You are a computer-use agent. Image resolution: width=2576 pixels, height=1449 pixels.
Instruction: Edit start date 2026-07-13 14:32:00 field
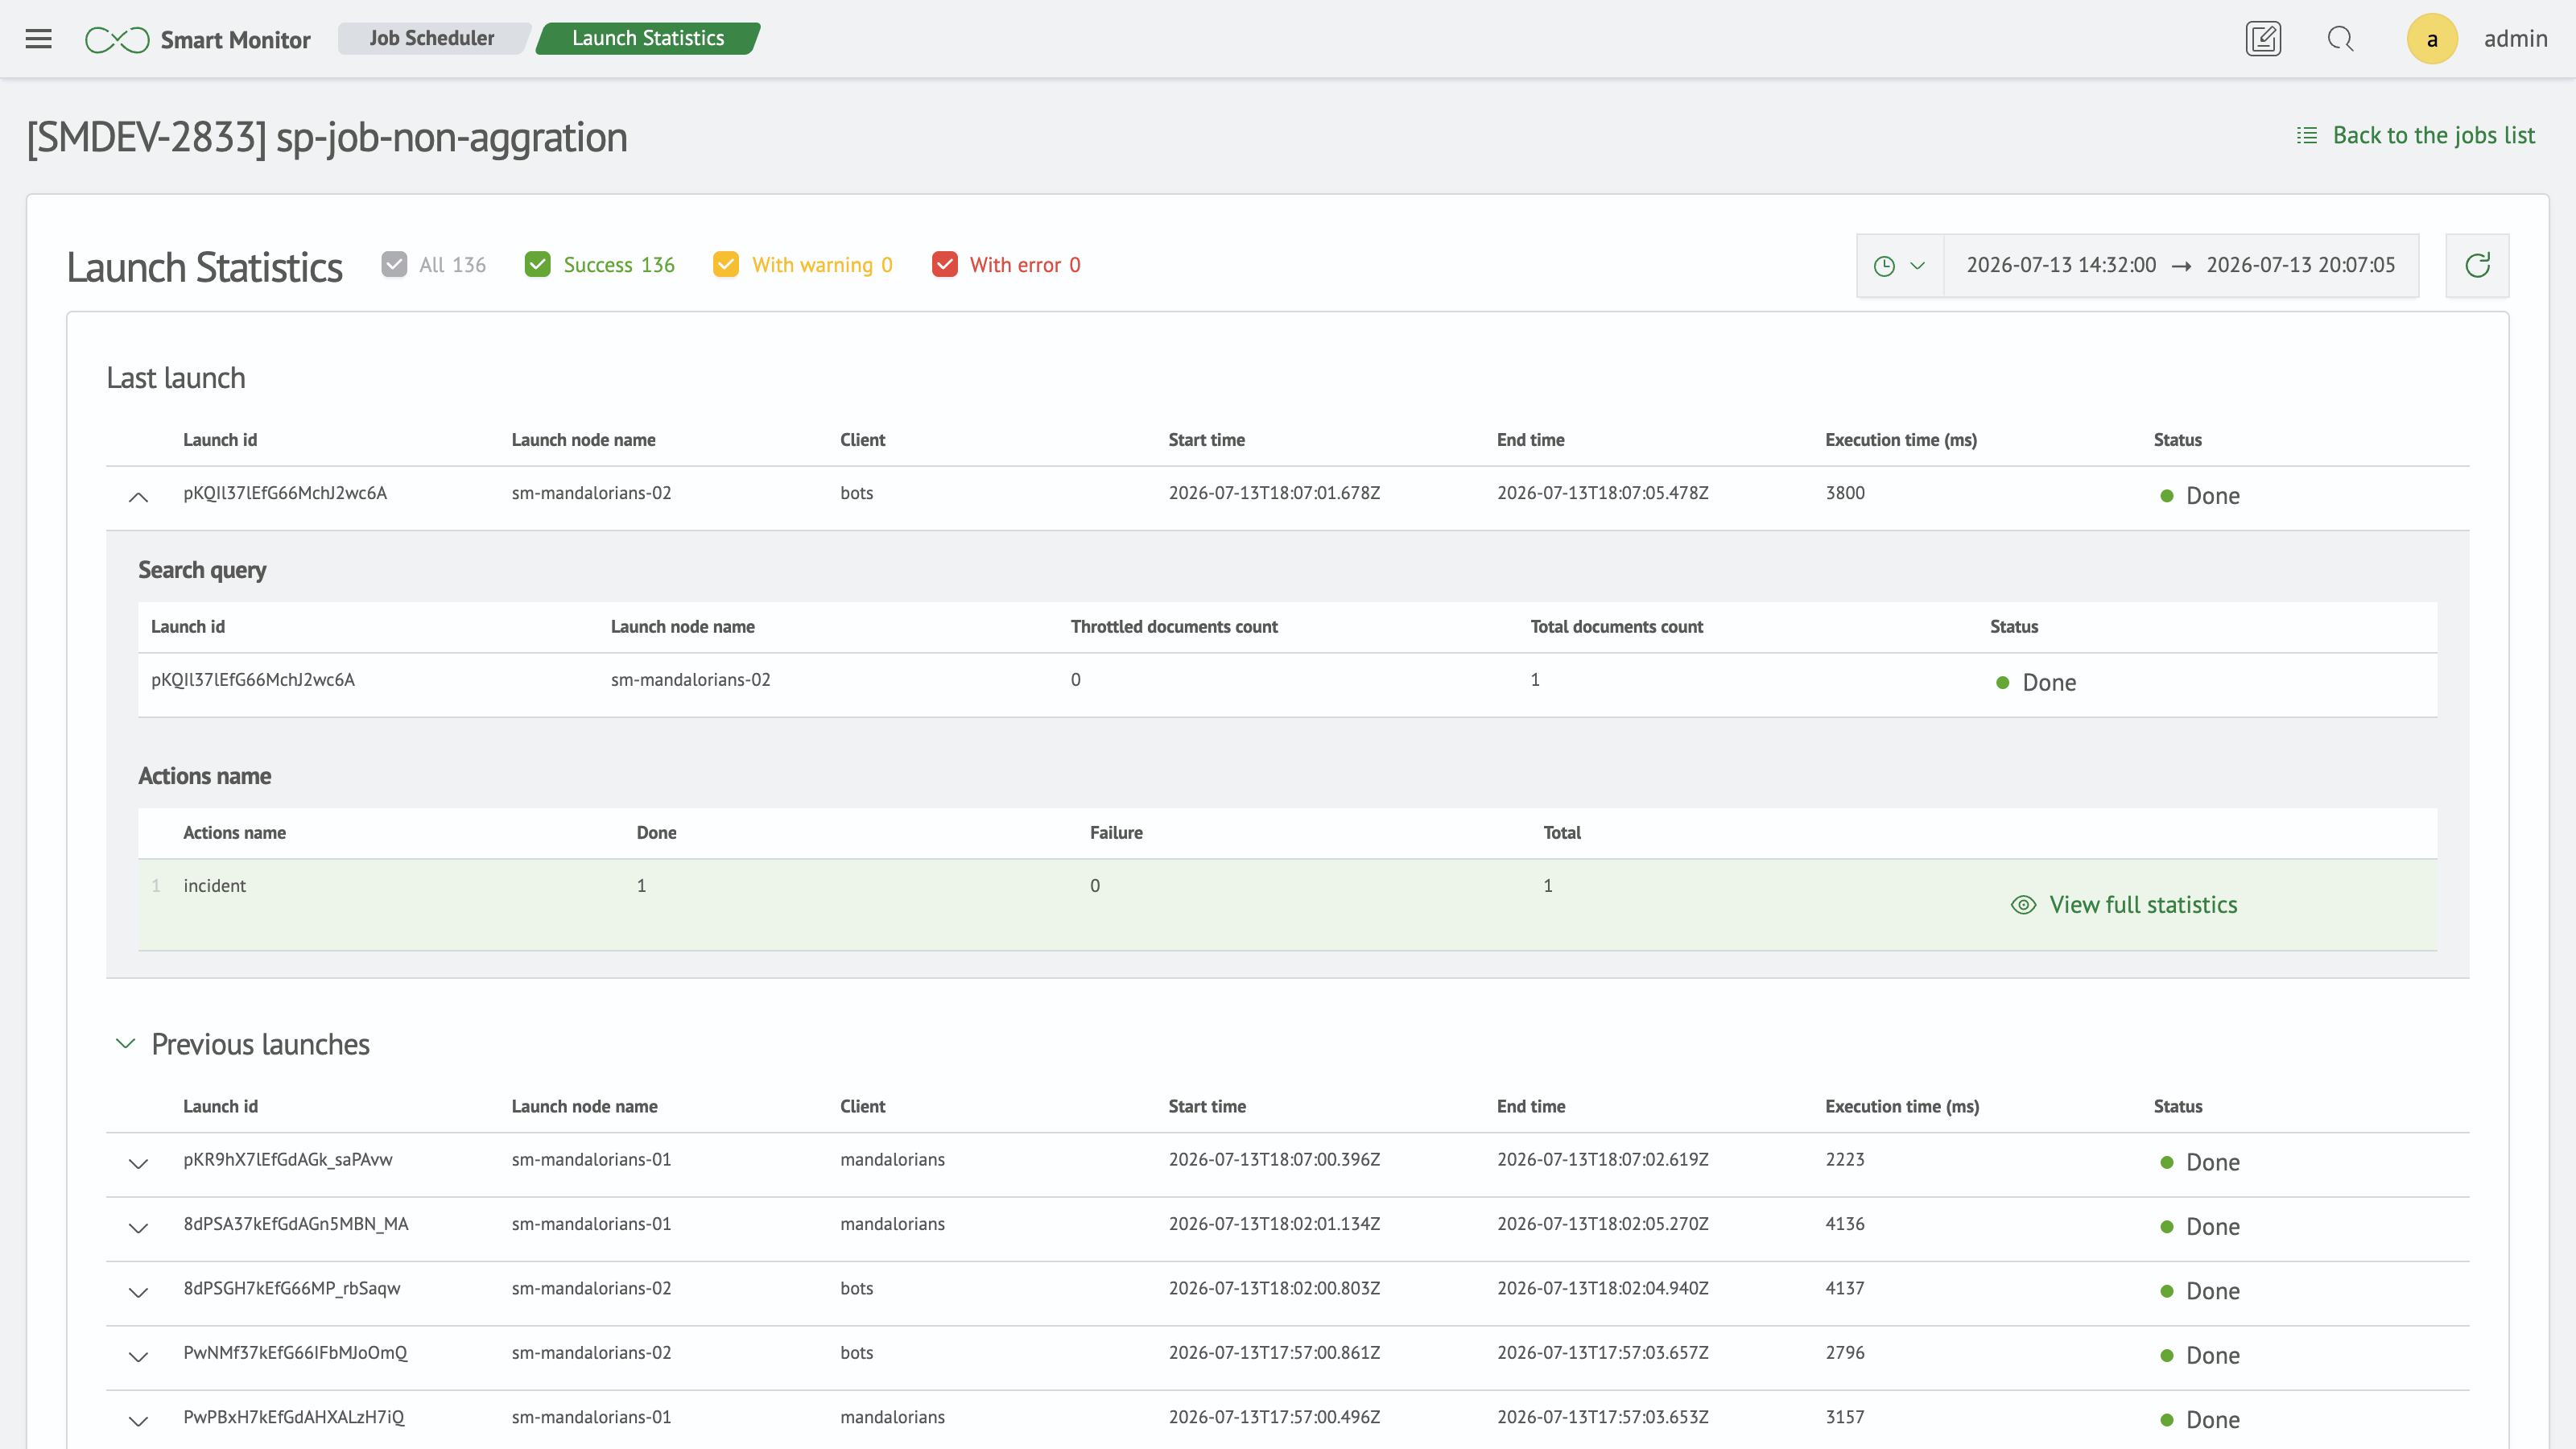pyautogui.click(x=2061, y=265)
